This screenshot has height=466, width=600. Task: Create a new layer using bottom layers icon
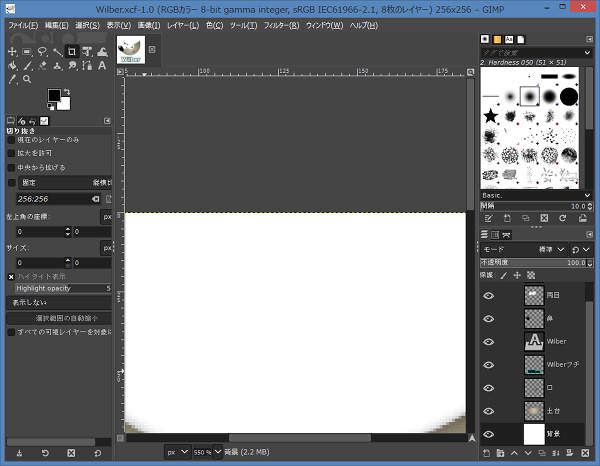[487, 453]
